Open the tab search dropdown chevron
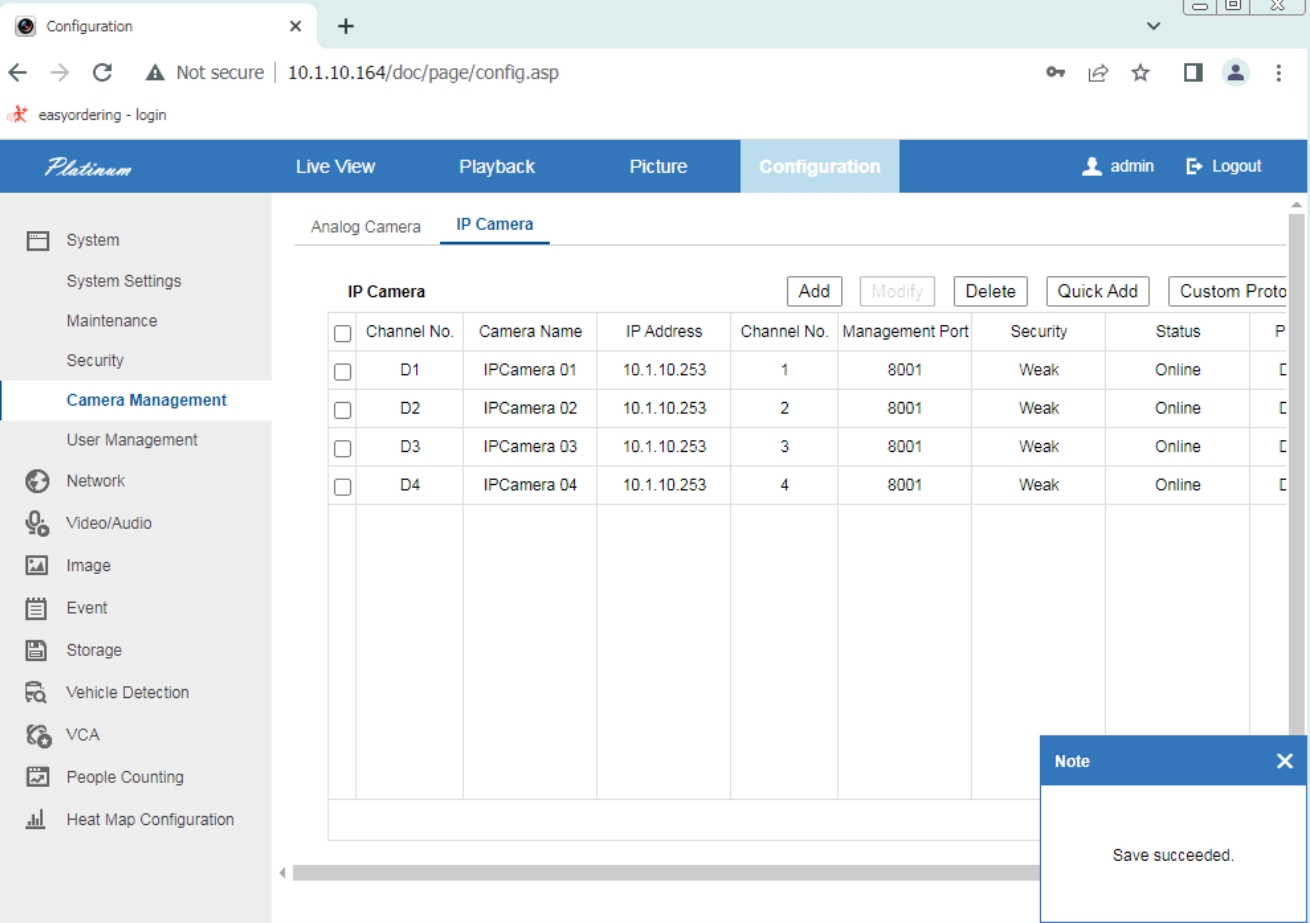The image size is (1310, 923). tap(1155, 27)
